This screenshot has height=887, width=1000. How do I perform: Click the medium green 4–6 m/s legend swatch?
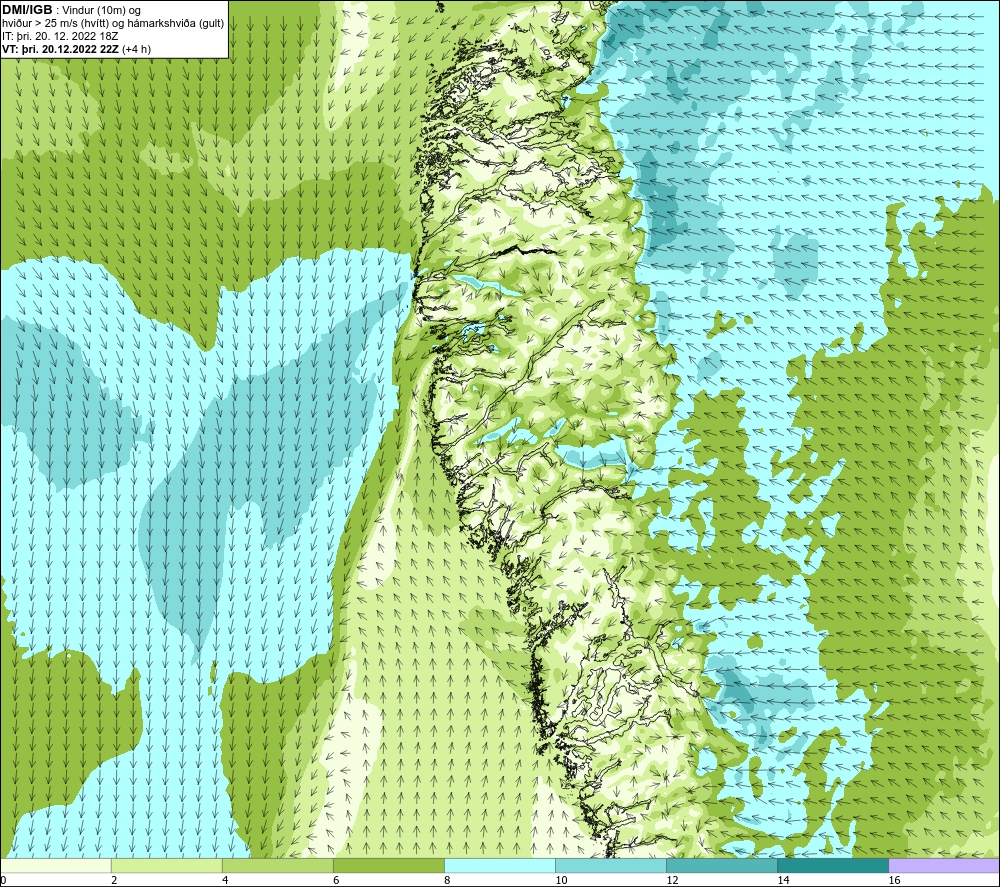point(277,865)
